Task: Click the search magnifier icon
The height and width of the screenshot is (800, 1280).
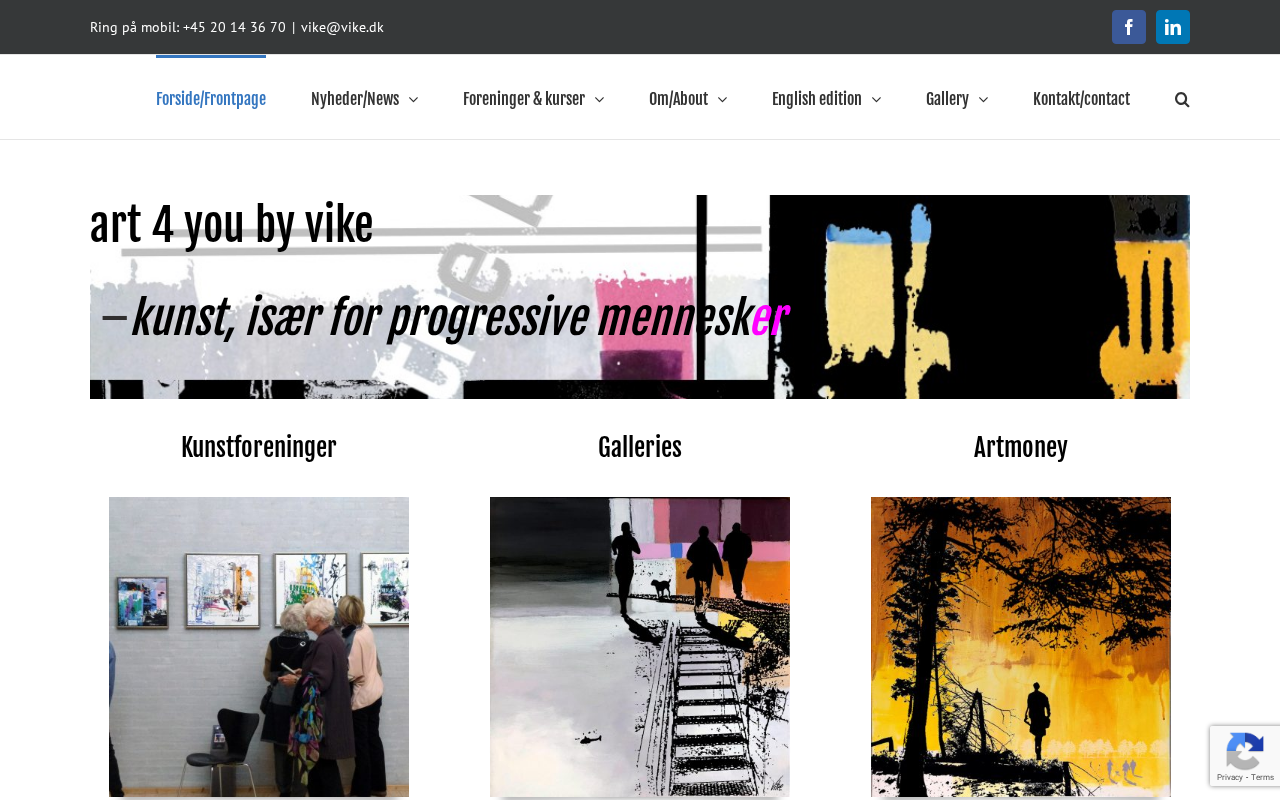Action: 1182,99
